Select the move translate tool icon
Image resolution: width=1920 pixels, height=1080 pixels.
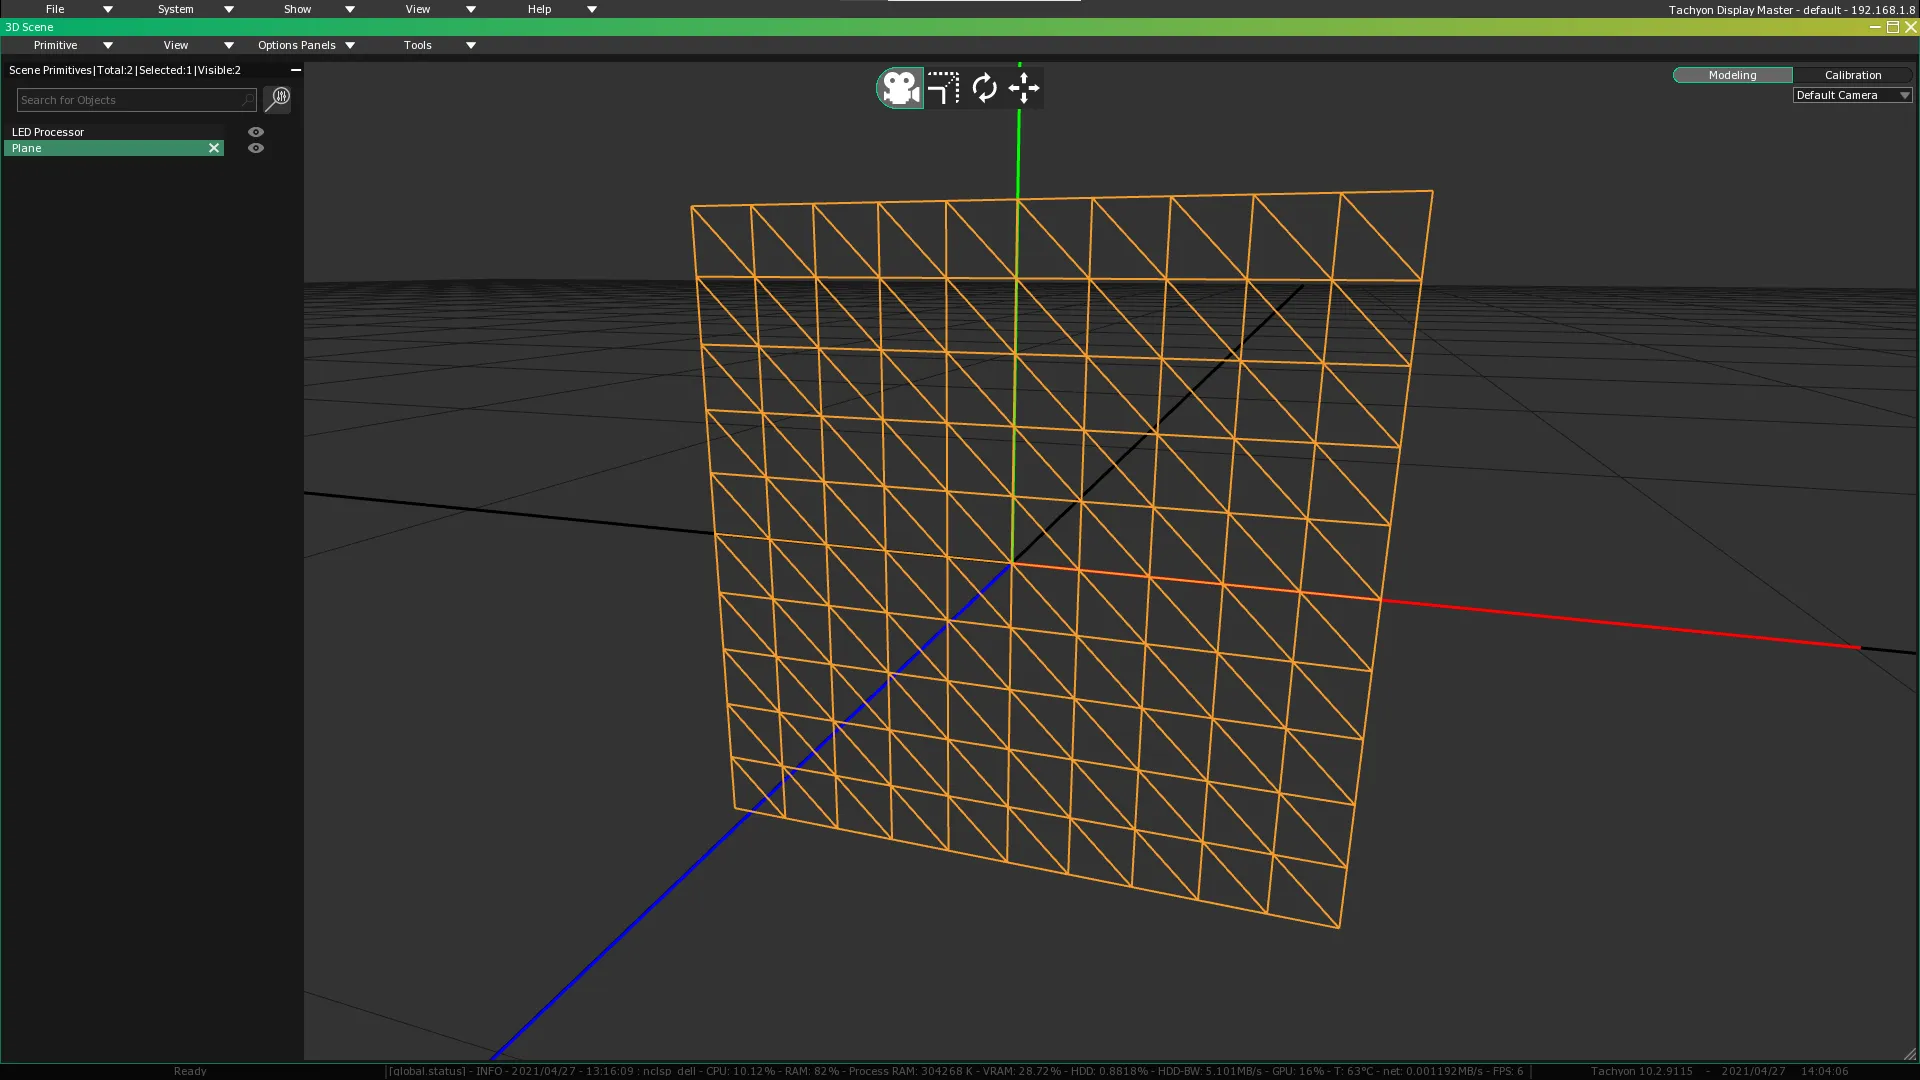[x=1024, y=88]
